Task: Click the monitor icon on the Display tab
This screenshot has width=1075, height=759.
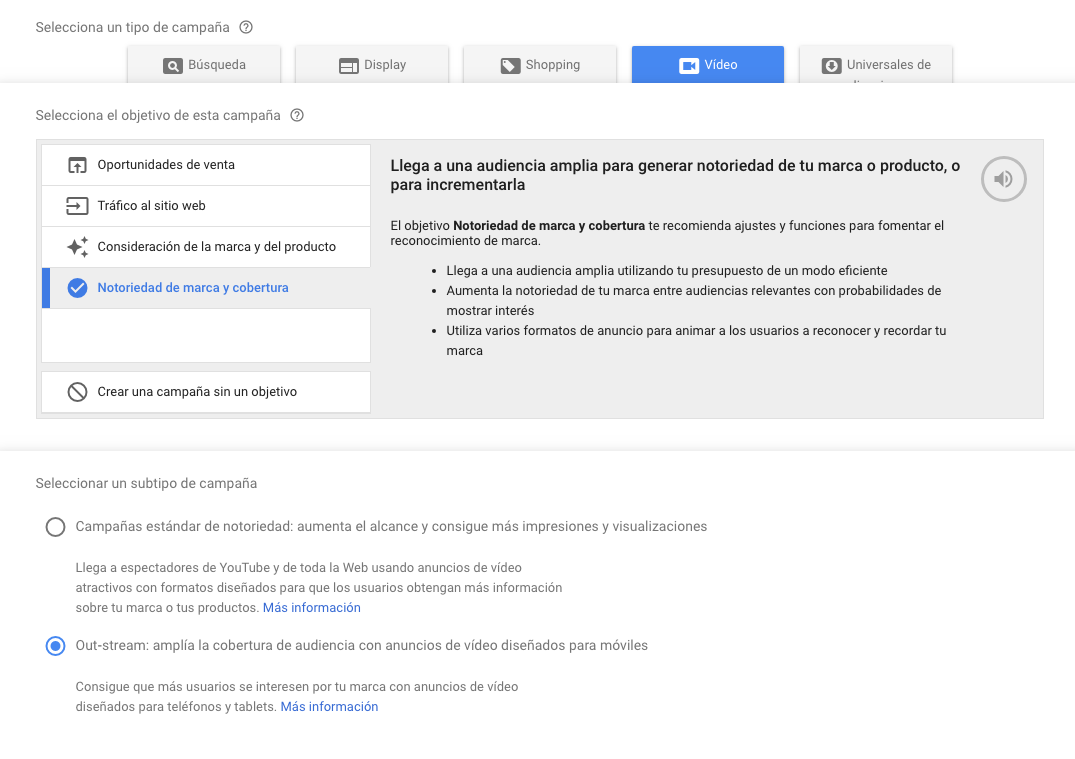Action: 348,64
